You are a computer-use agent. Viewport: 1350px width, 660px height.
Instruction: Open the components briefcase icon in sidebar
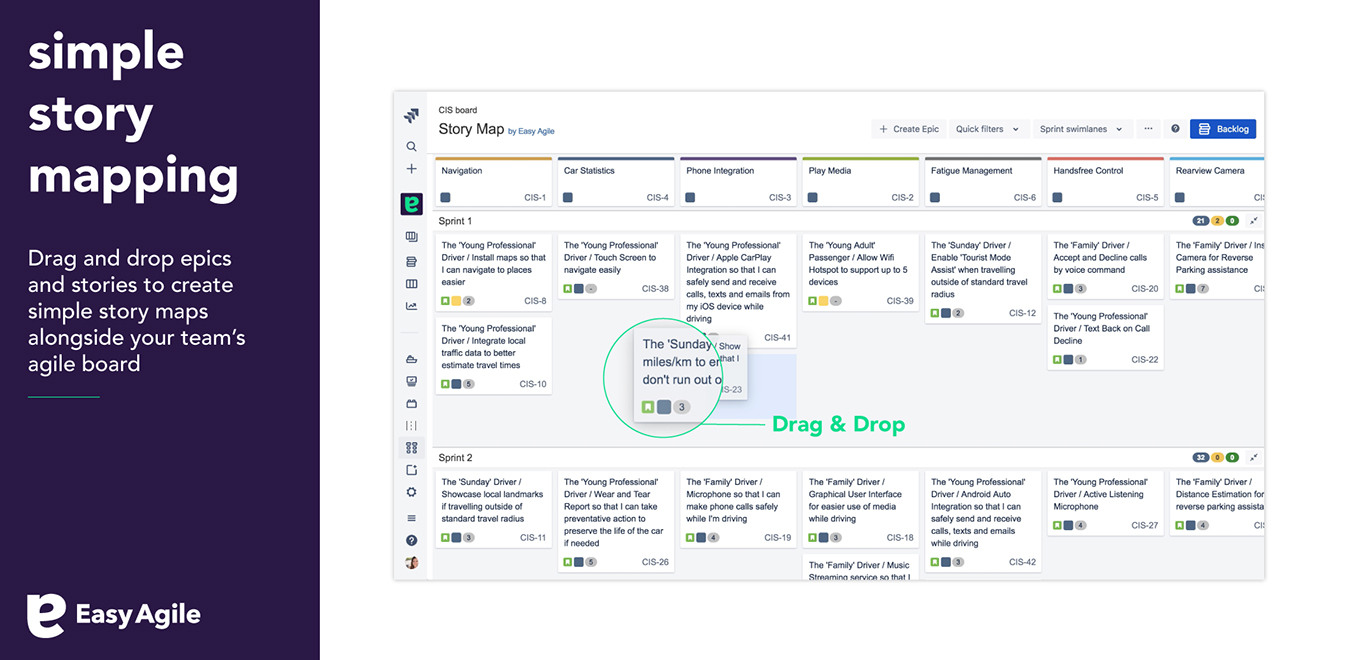tap(411, 404)
